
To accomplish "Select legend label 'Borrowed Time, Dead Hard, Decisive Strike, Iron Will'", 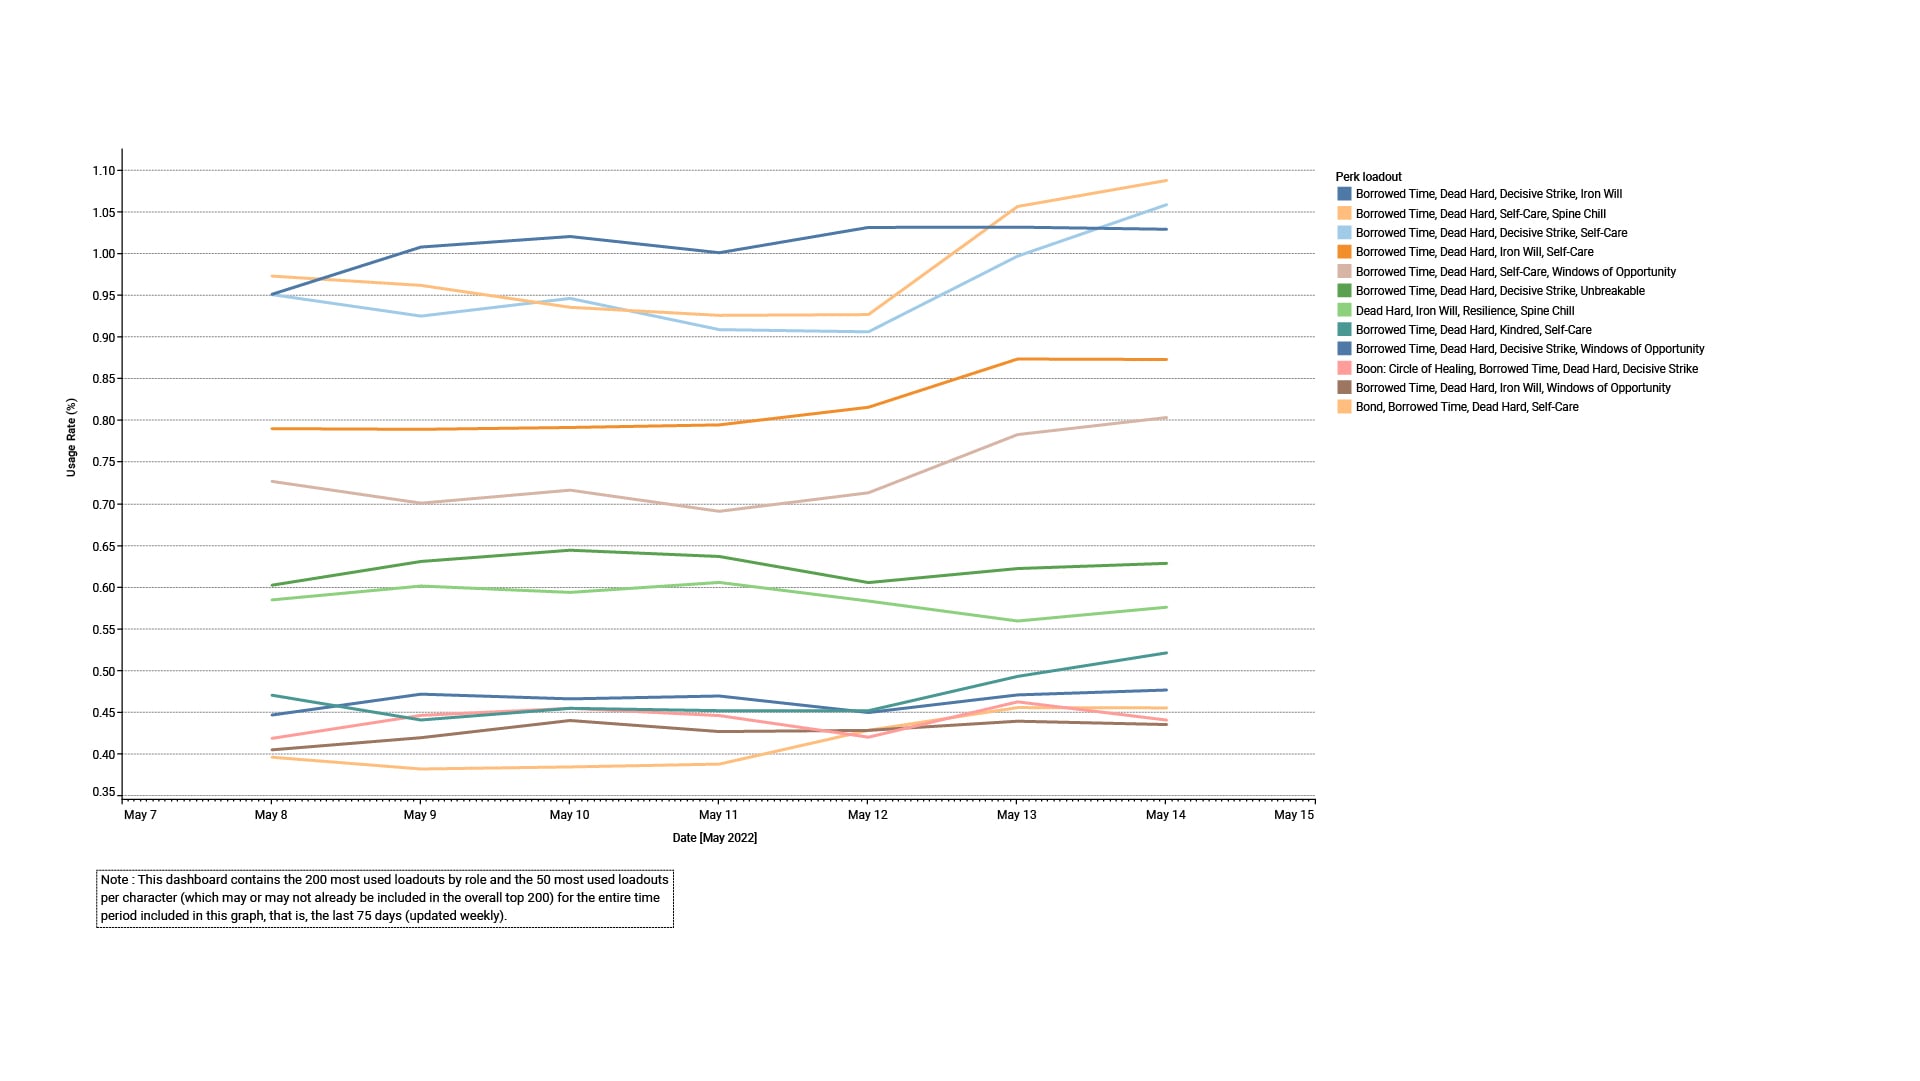I will click(1488, 194).
